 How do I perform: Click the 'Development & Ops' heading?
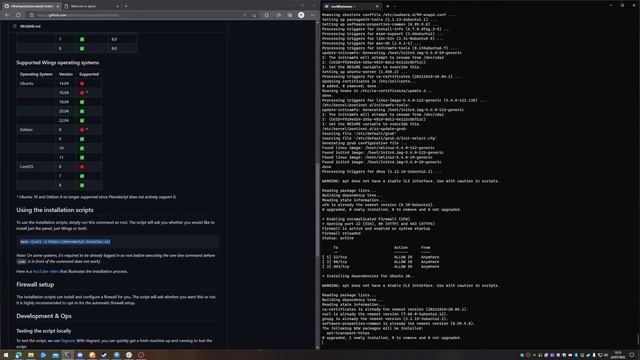tap(44, 316)
